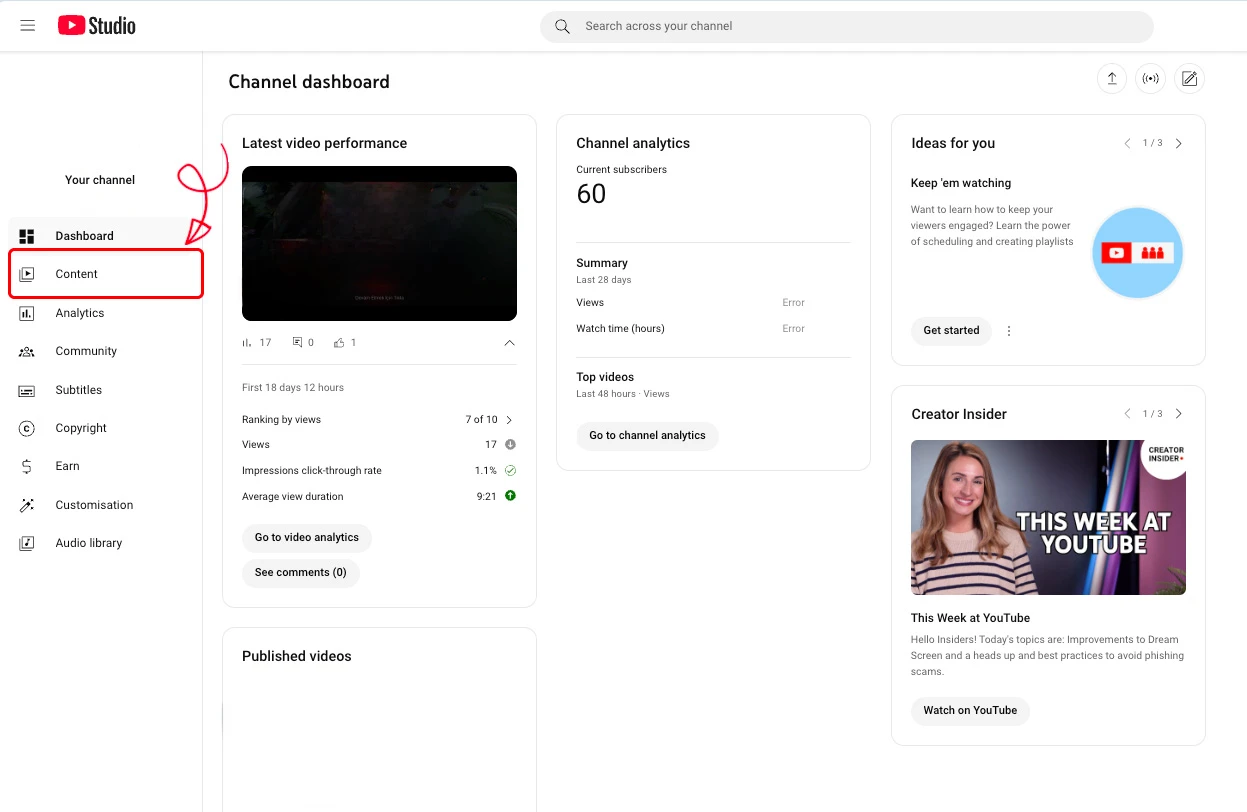The width and height of the screenshot is (1247, 812).
Task: Go to next Creator Insider card
Action: (x=1179, y=414)
